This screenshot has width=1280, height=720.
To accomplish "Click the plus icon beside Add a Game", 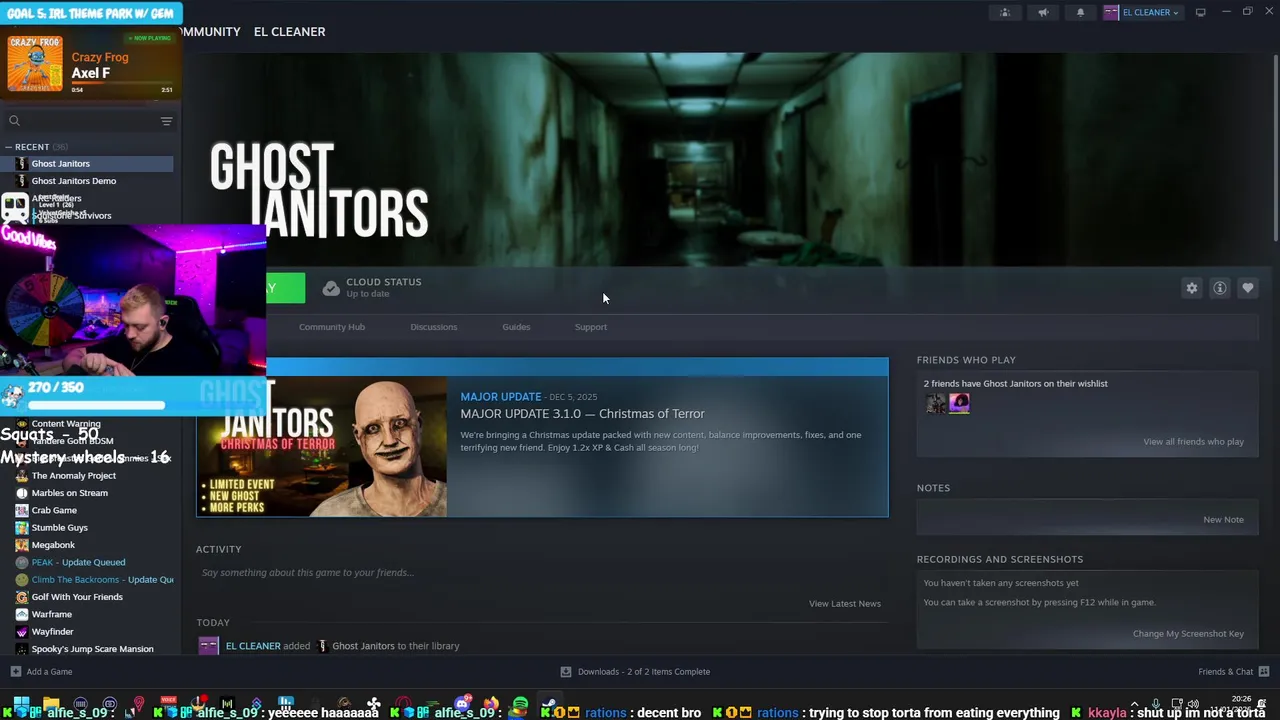I will click(15, 672).
